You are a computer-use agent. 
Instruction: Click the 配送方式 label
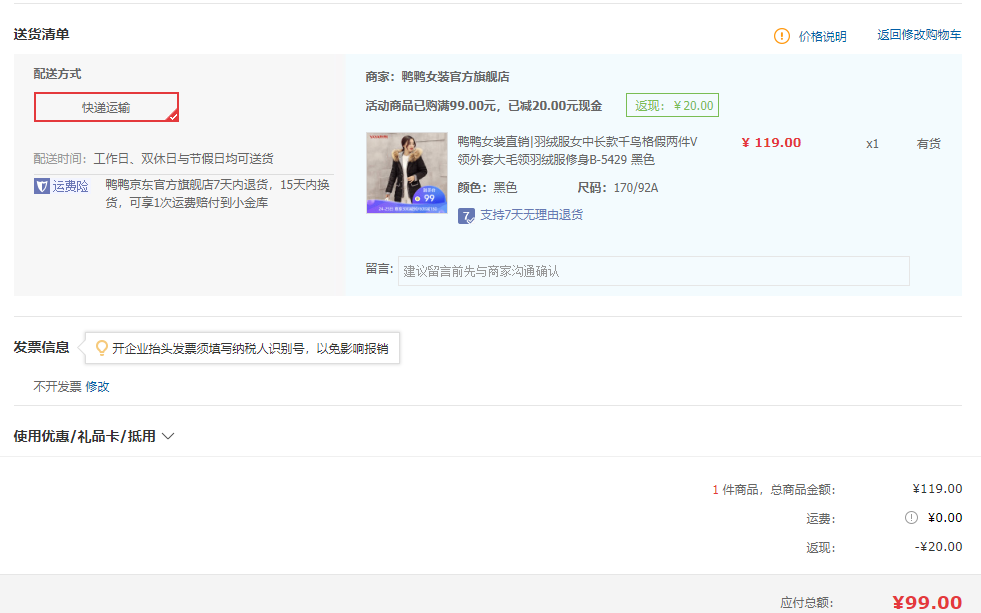coord(58,74)
